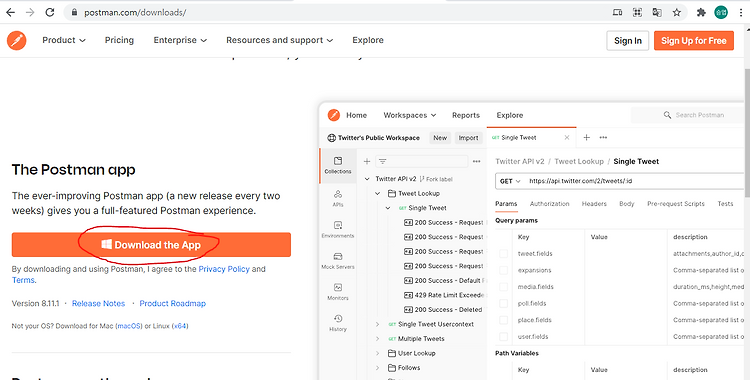
Task: Open the Release Notes link
Action: point(99,303)
